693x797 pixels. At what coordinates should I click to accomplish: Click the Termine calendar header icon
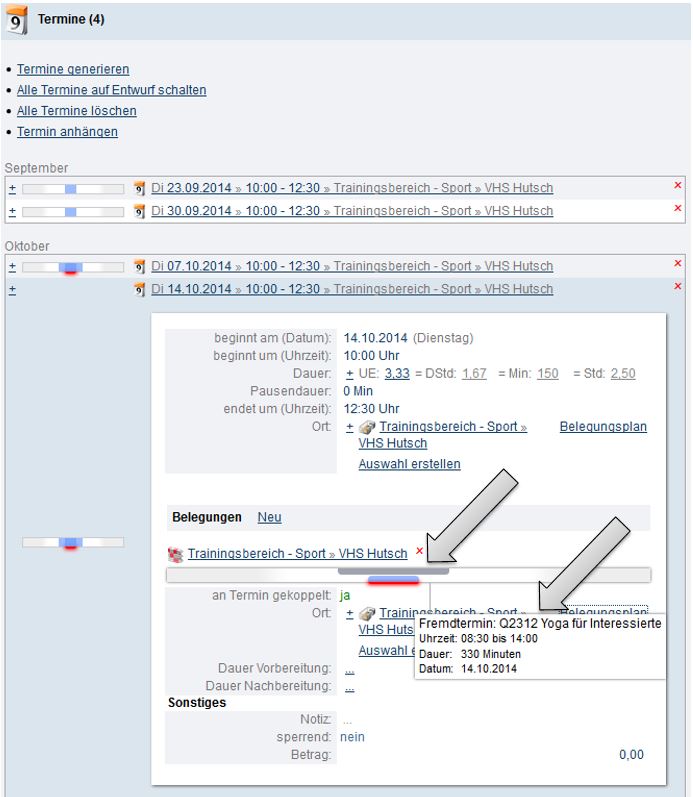coord(17,20)
